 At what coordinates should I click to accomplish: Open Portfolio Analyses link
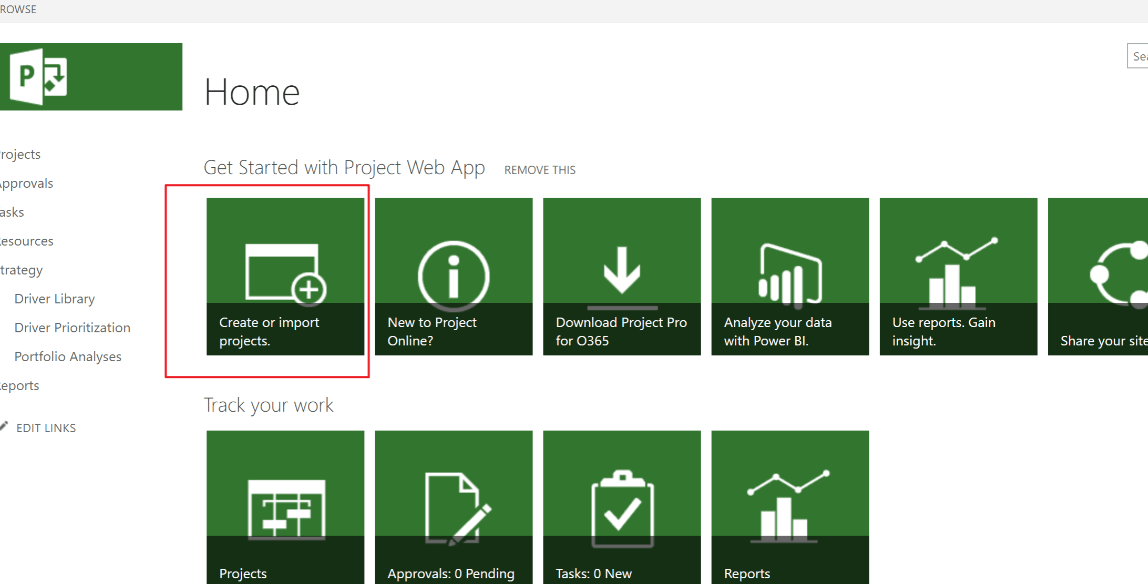68,356
